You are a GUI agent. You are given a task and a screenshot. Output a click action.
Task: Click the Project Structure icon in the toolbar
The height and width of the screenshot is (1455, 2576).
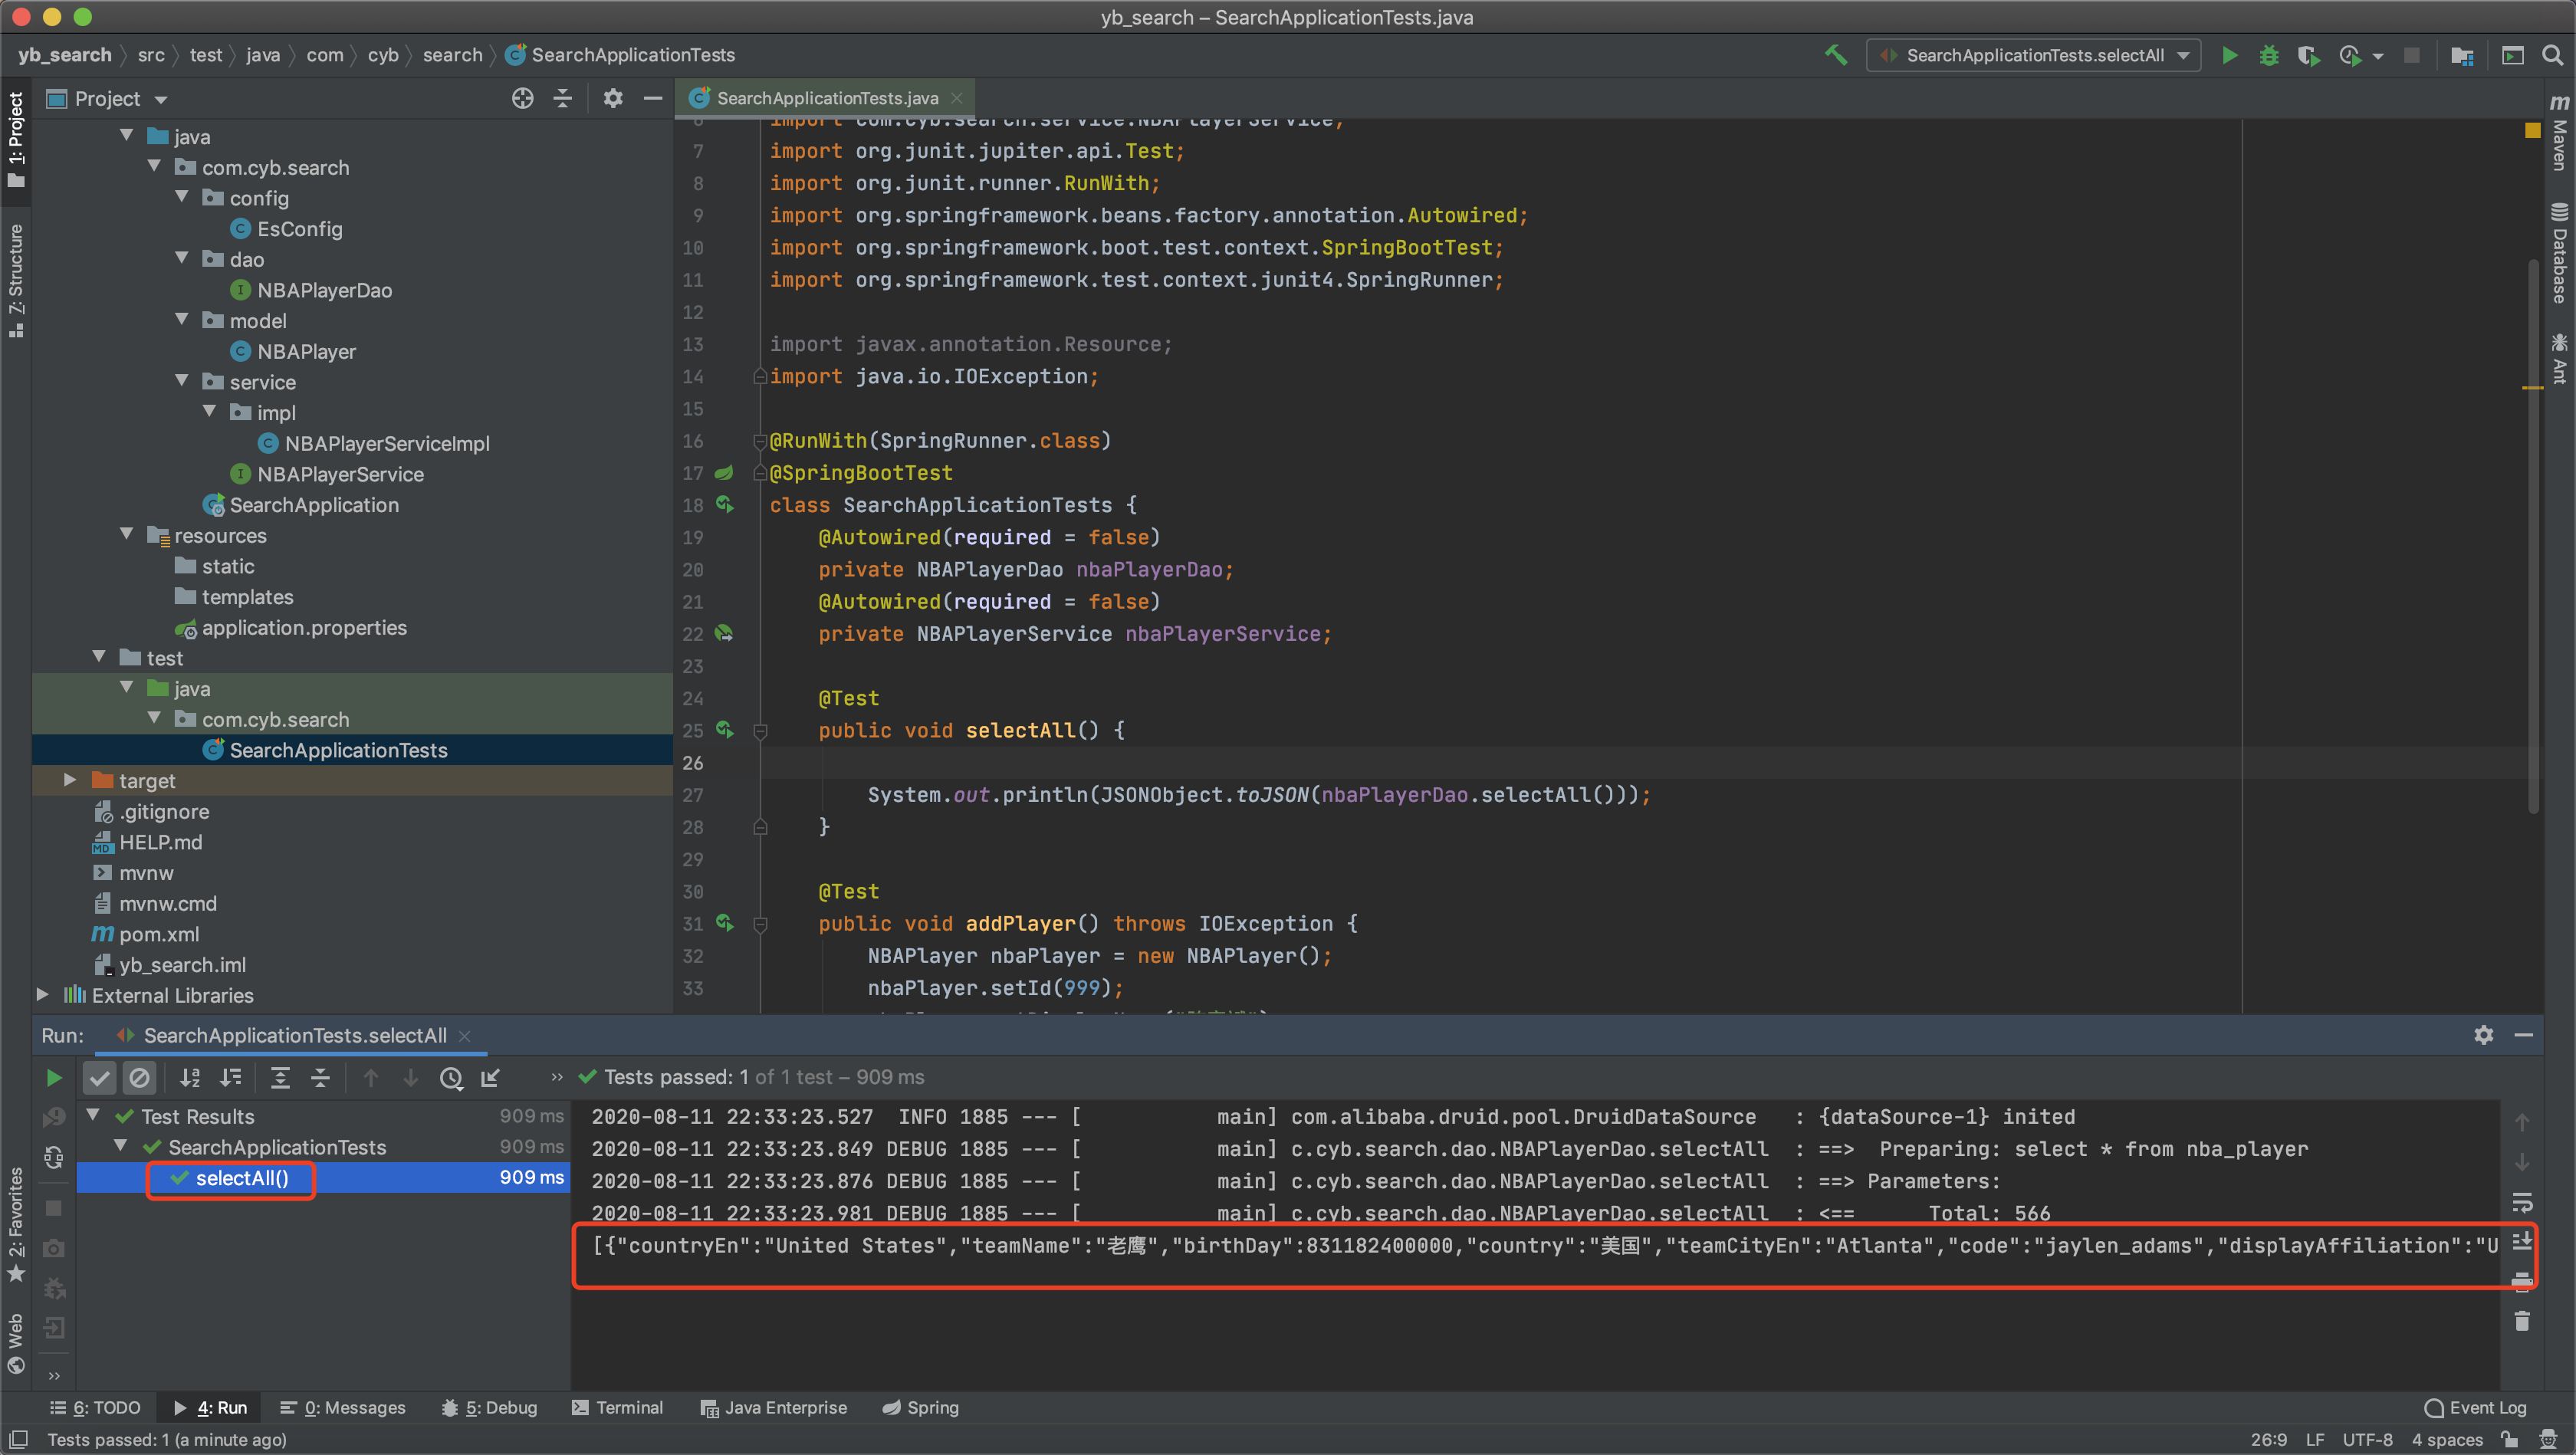[2462, 55]
